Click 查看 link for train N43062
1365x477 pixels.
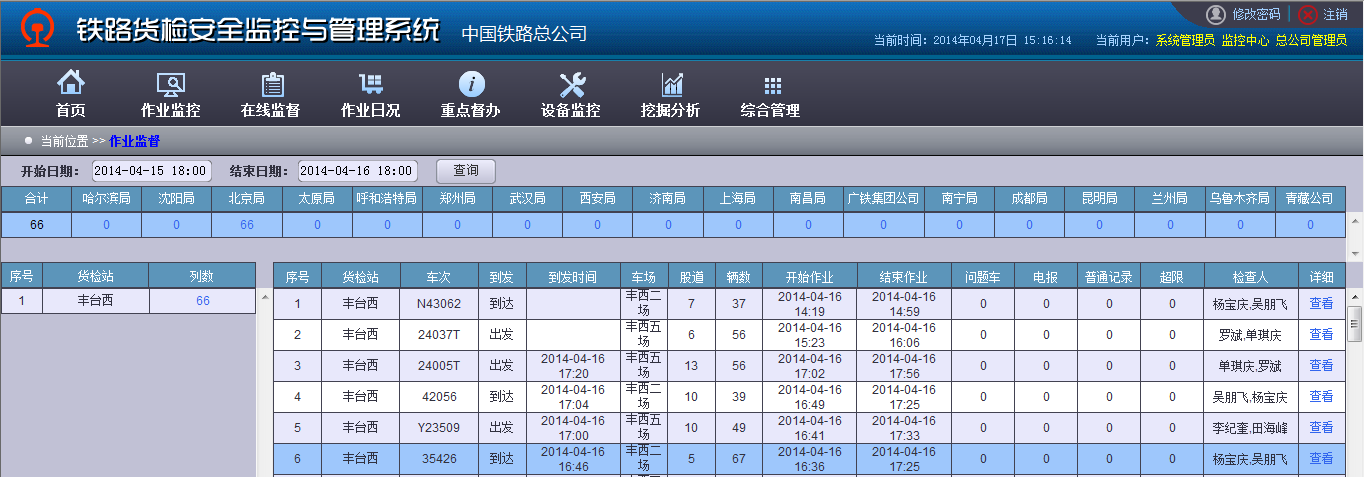1321,303
